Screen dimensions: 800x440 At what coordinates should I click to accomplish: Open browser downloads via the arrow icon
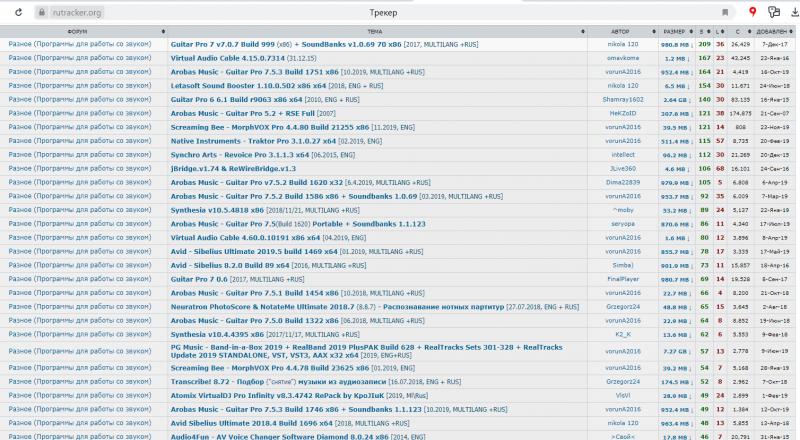(794, 12)
